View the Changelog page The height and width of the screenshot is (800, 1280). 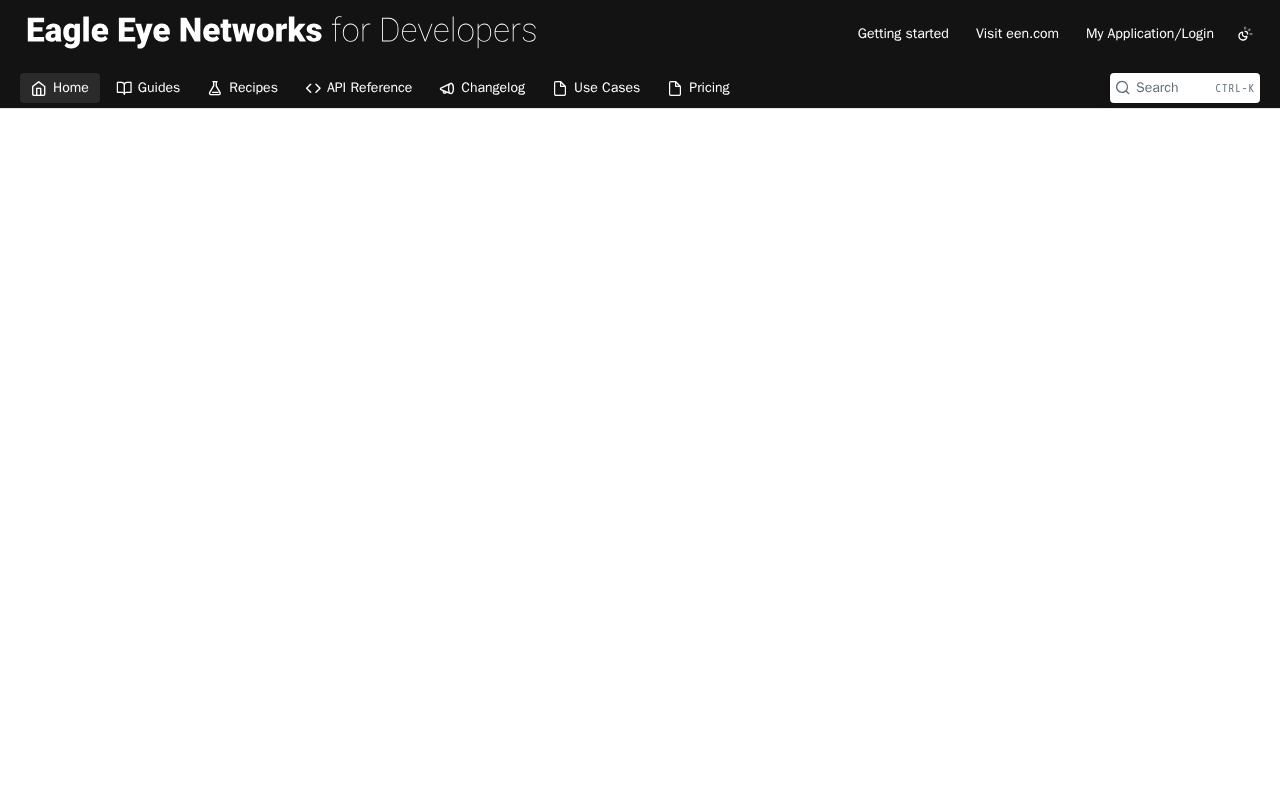point(482,88)
